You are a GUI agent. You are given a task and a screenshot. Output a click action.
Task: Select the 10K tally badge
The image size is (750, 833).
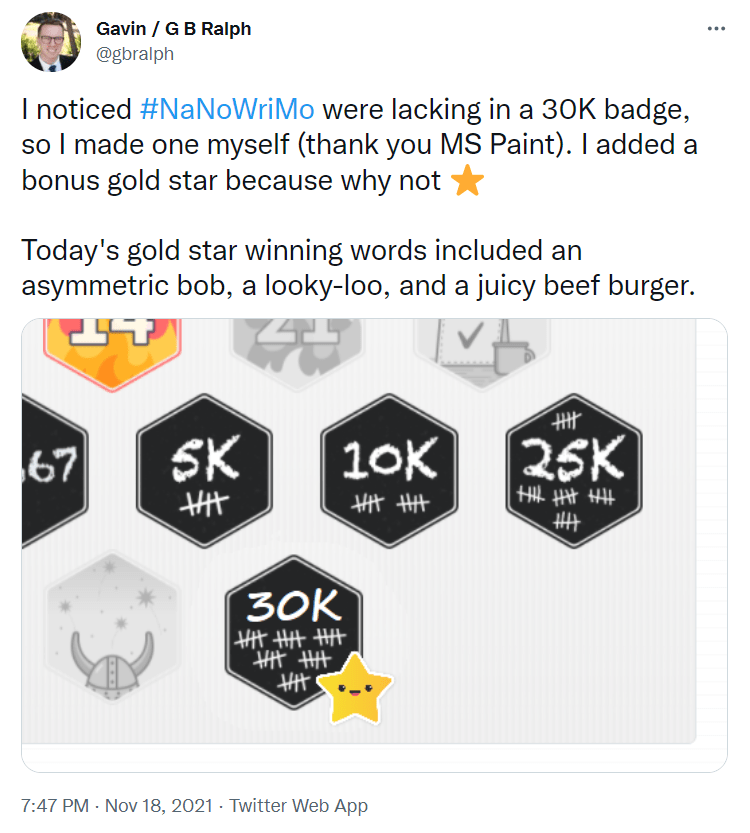click(x=388, y=470)
